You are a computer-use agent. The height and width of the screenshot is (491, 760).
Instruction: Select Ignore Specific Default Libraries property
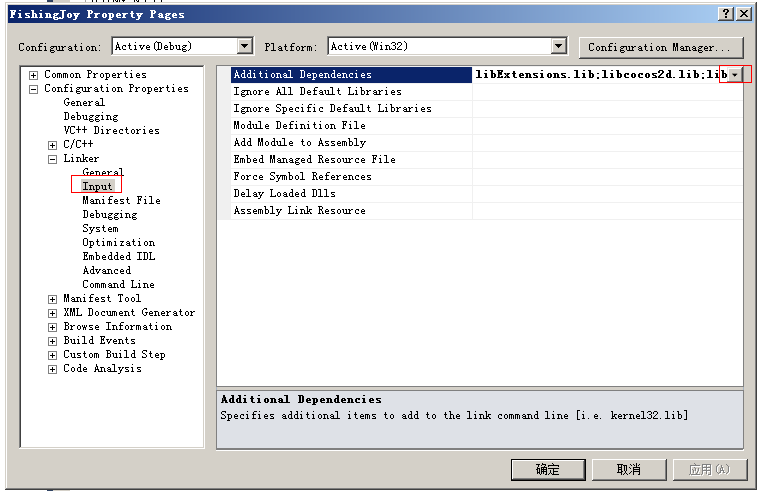tap(351, 109)
